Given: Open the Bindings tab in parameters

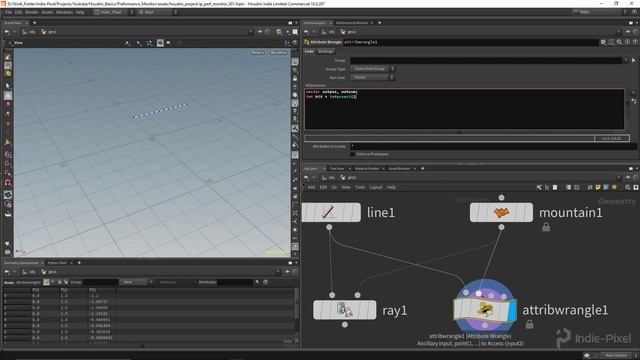Looking at the screenshot, I should (325, 51).
